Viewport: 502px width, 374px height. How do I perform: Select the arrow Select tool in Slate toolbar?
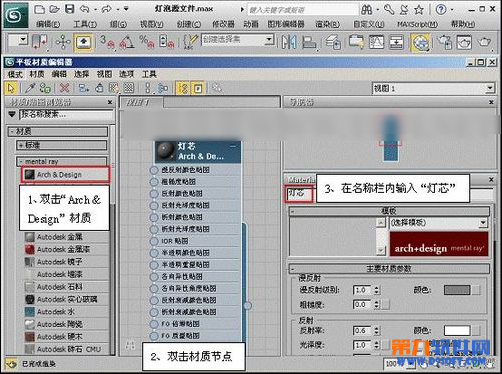tap(12, 88)
